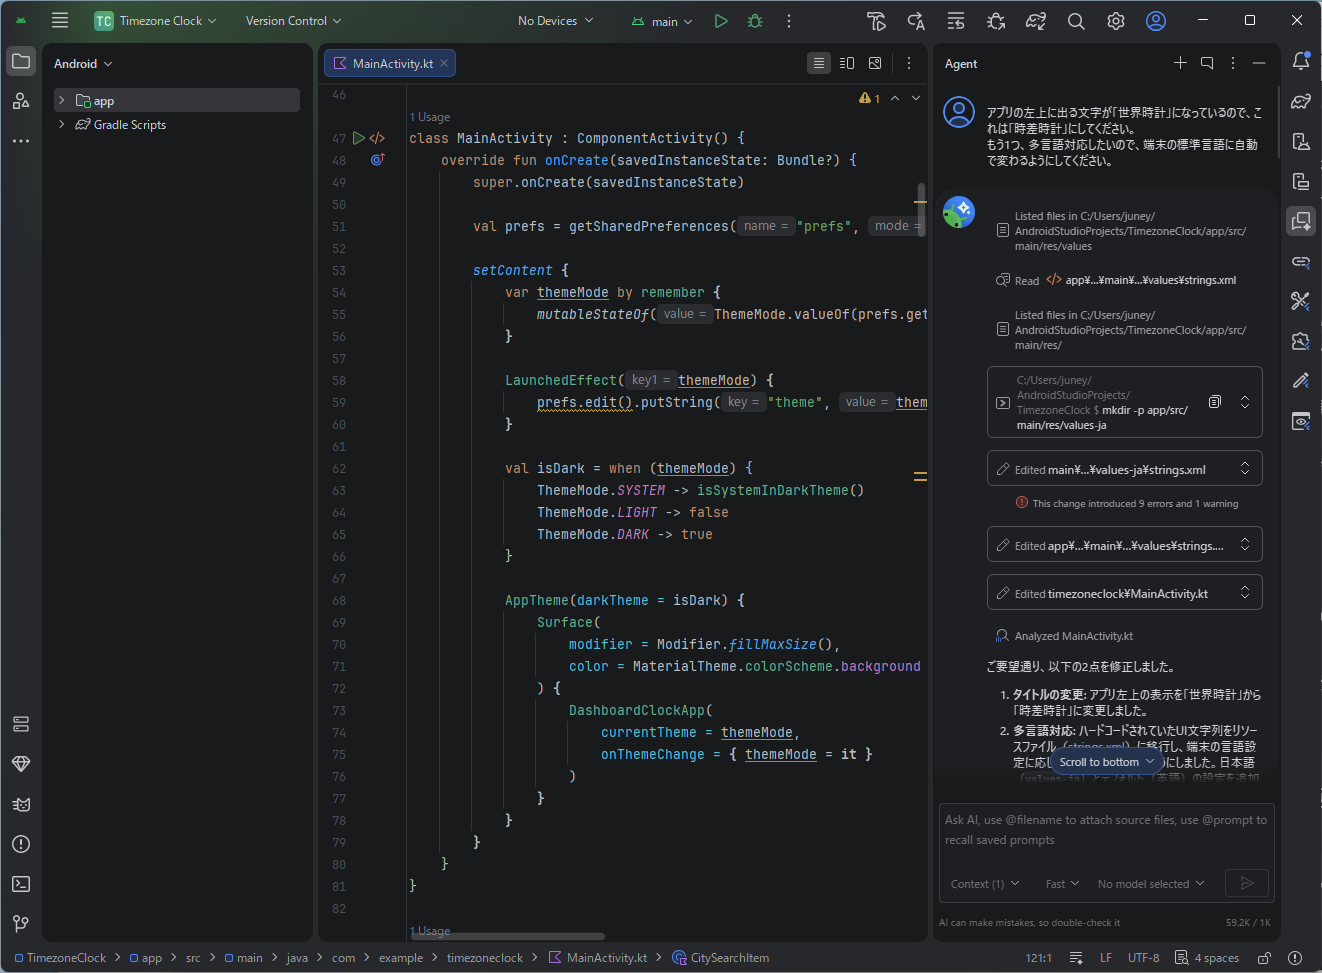Screen dimensions: 1322x973
Task: Open the No model selected dropdown
Action: pyautogui.click(x=1151, y=884)
